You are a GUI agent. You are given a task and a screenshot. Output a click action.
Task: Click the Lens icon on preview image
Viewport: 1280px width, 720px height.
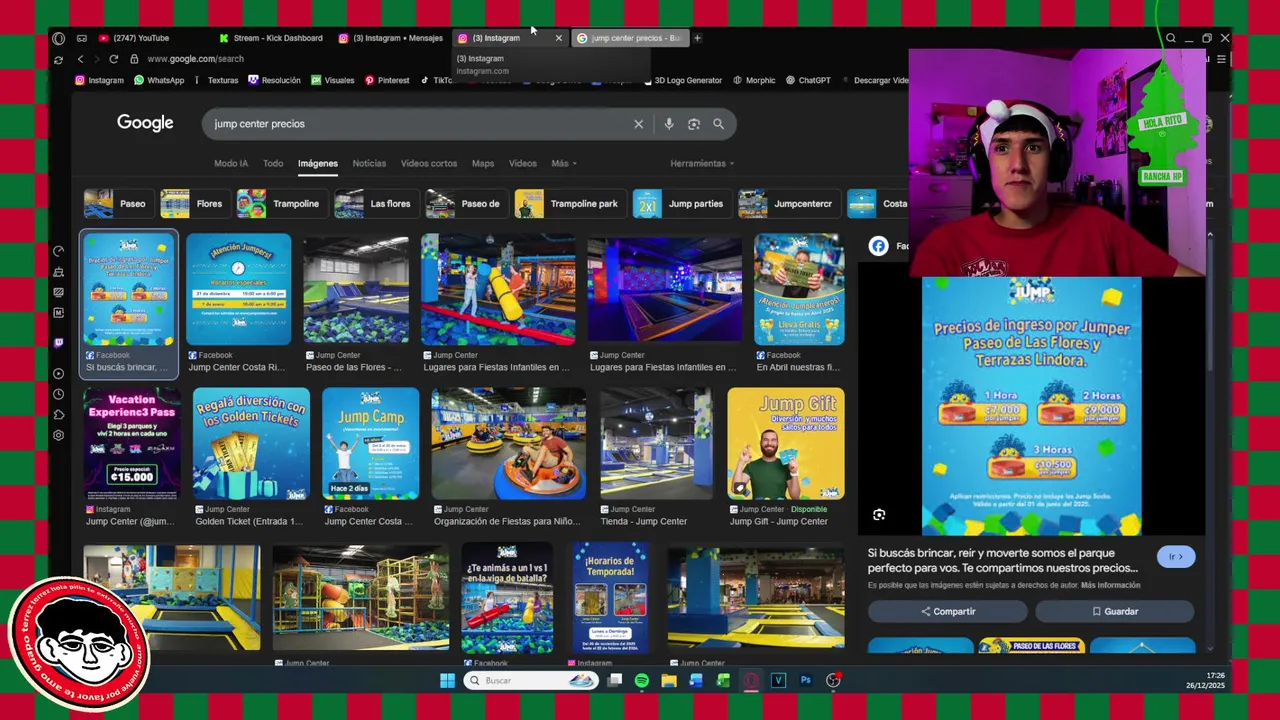pyautogui.click(x=879, y=515)
